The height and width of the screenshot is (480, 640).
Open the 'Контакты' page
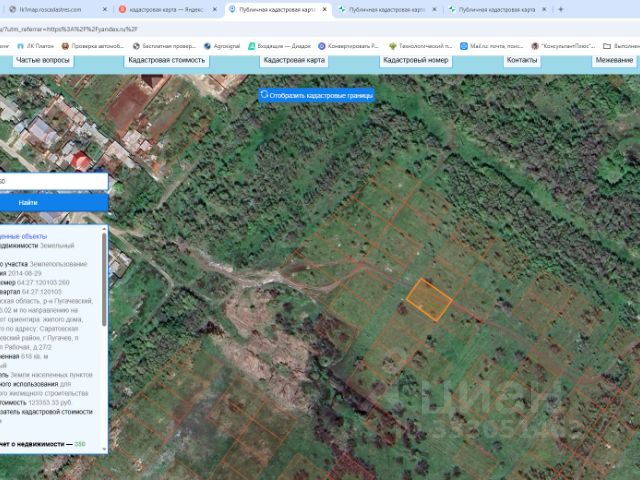522,60
